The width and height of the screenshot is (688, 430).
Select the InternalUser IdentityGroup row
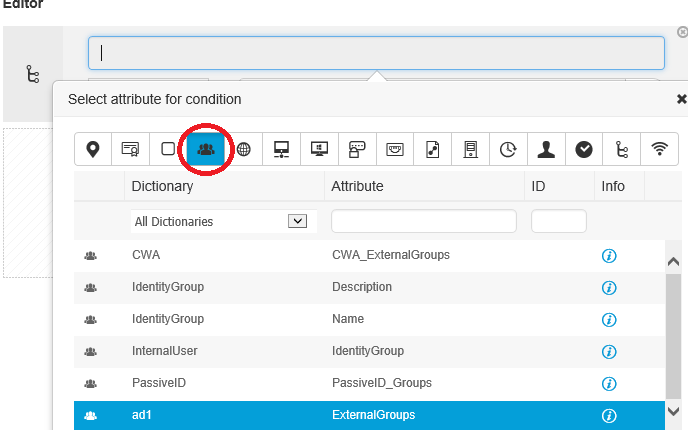(369, 351)
